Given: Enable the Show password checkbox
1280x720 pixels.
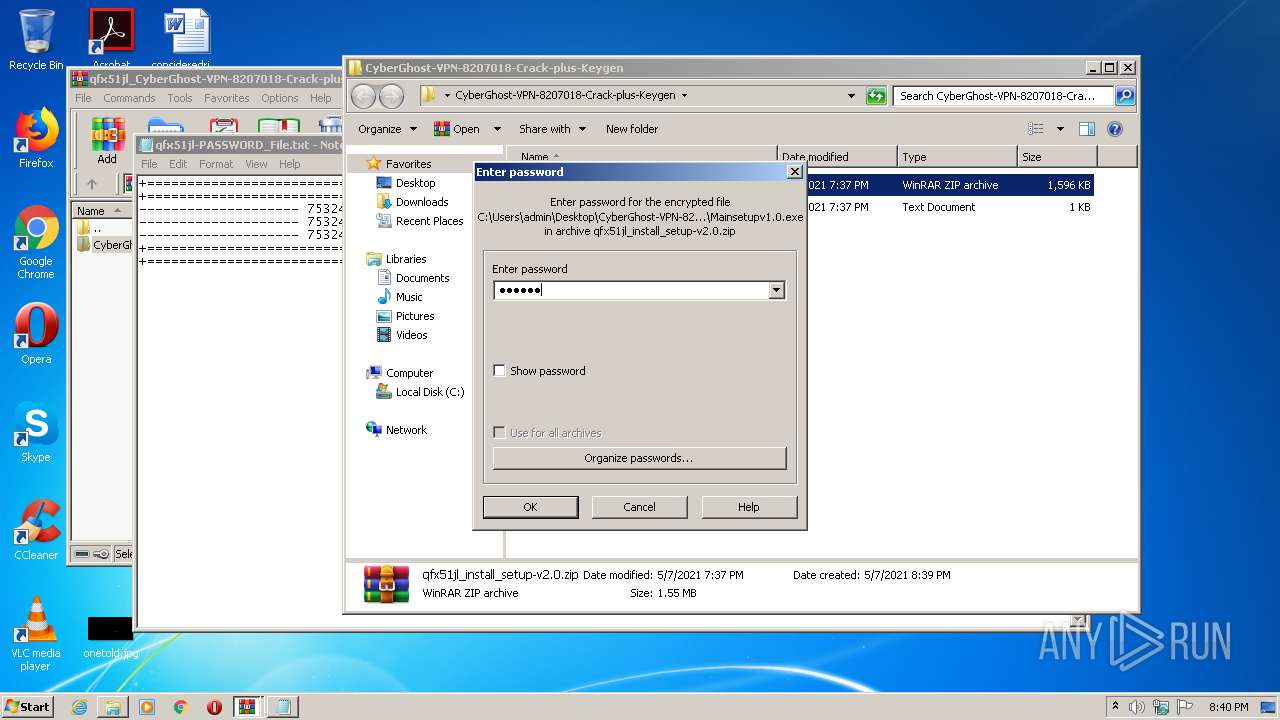Looking at the screenshot, I should tap(499, 371).
